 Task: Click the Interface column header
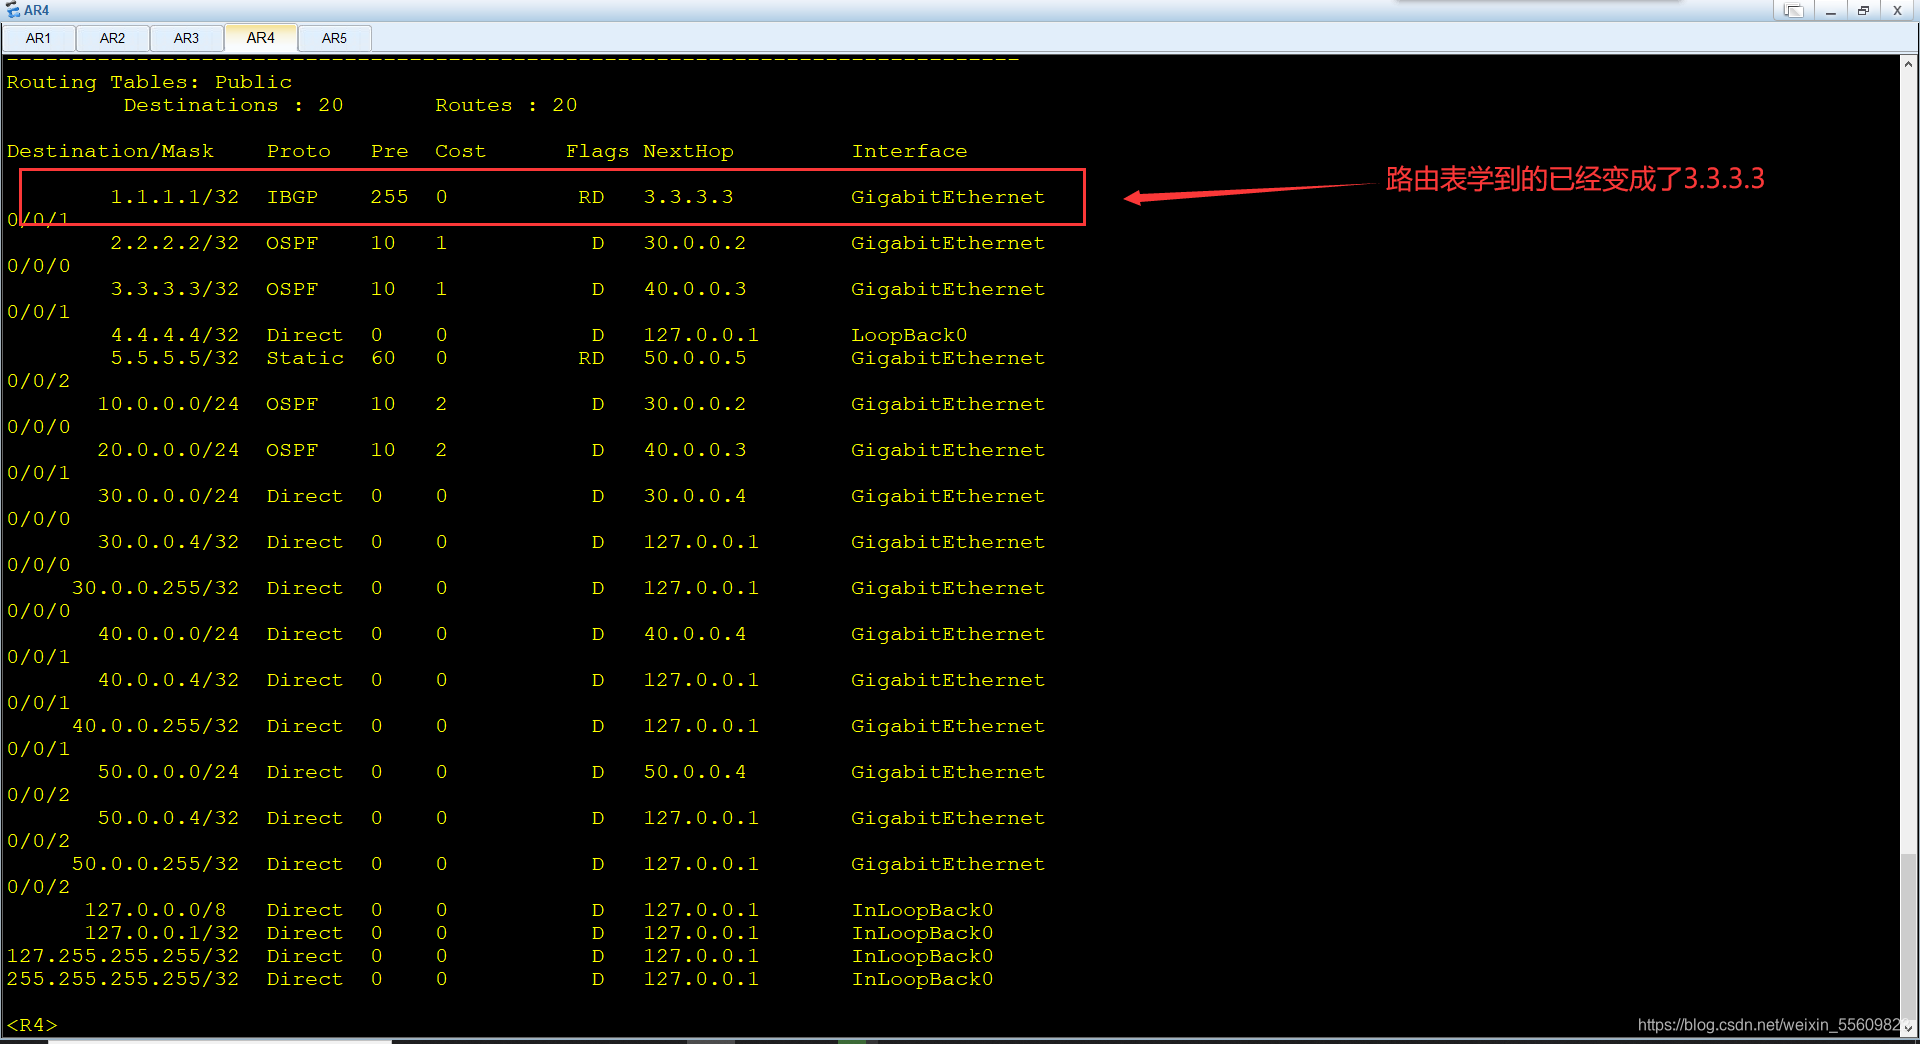click(x=909, y=151)
